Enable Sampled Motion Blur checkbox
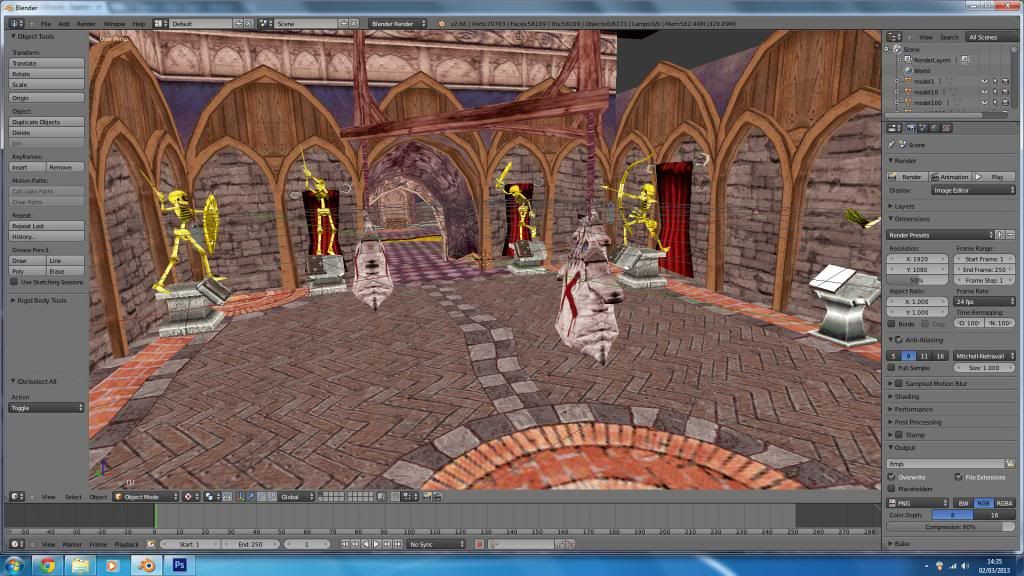The image size is (1024, 576). pyautogui.click(x=899, y=383)
